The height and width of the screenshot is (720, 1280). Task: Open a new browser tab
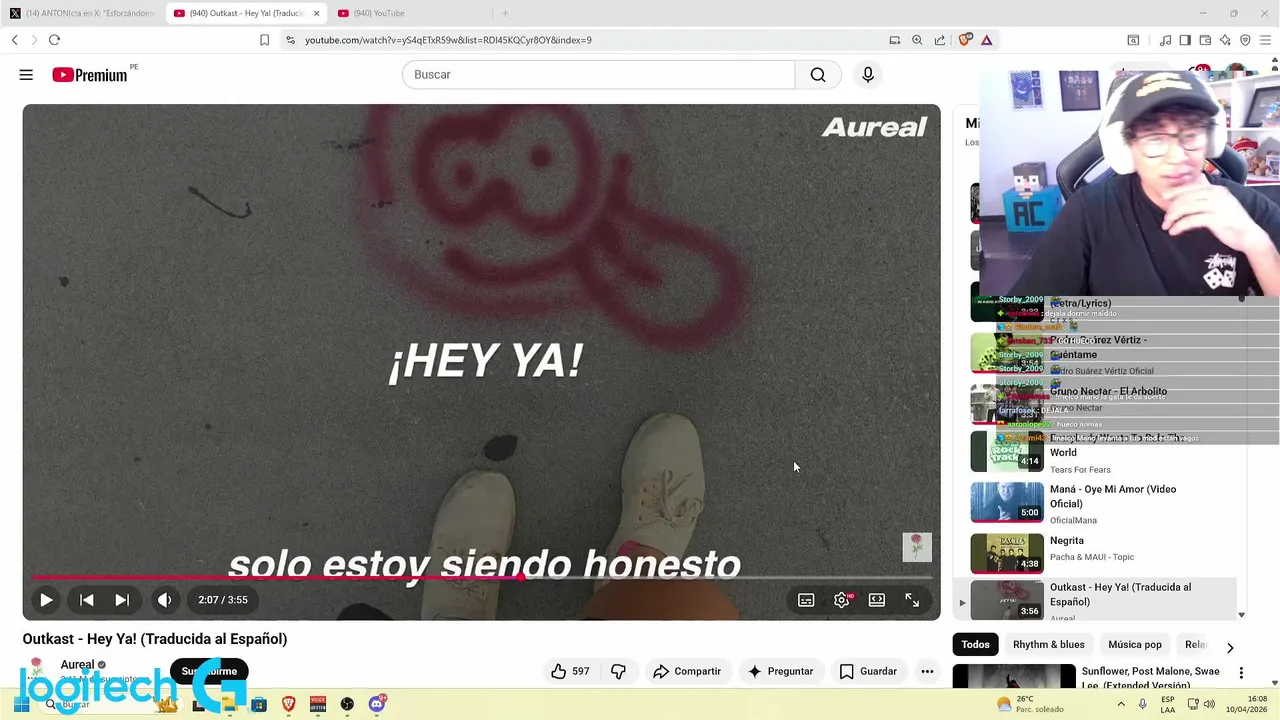505,13
